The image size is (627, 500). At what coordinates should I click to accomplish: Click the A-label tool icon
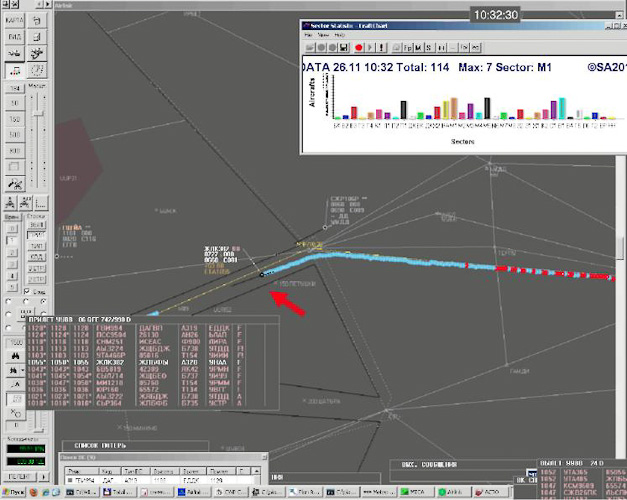pyautogui.click(x=15, y=385)
